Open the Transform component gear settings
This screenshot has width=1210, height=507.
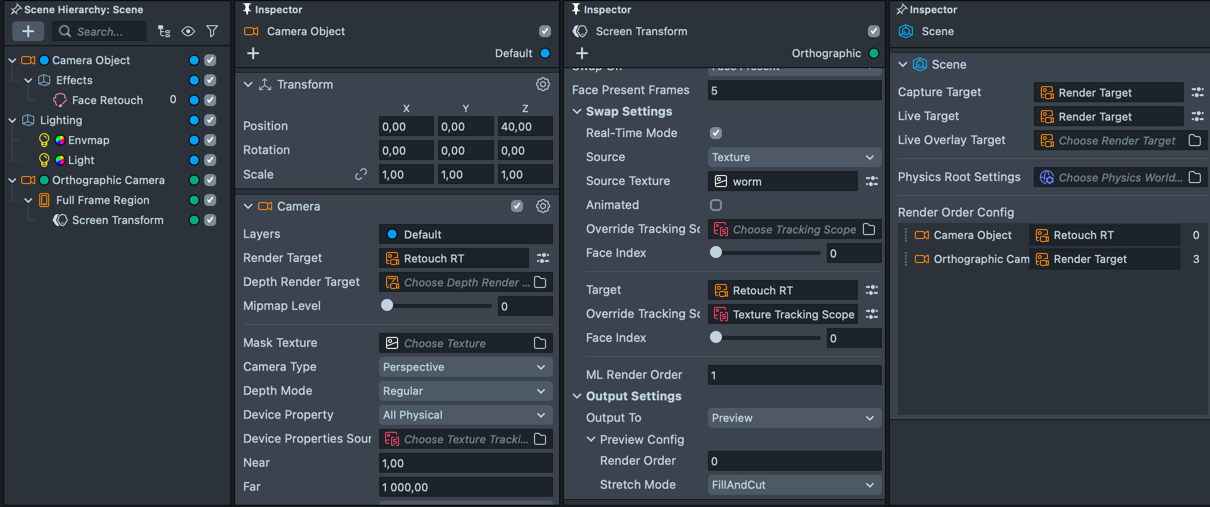543,85
